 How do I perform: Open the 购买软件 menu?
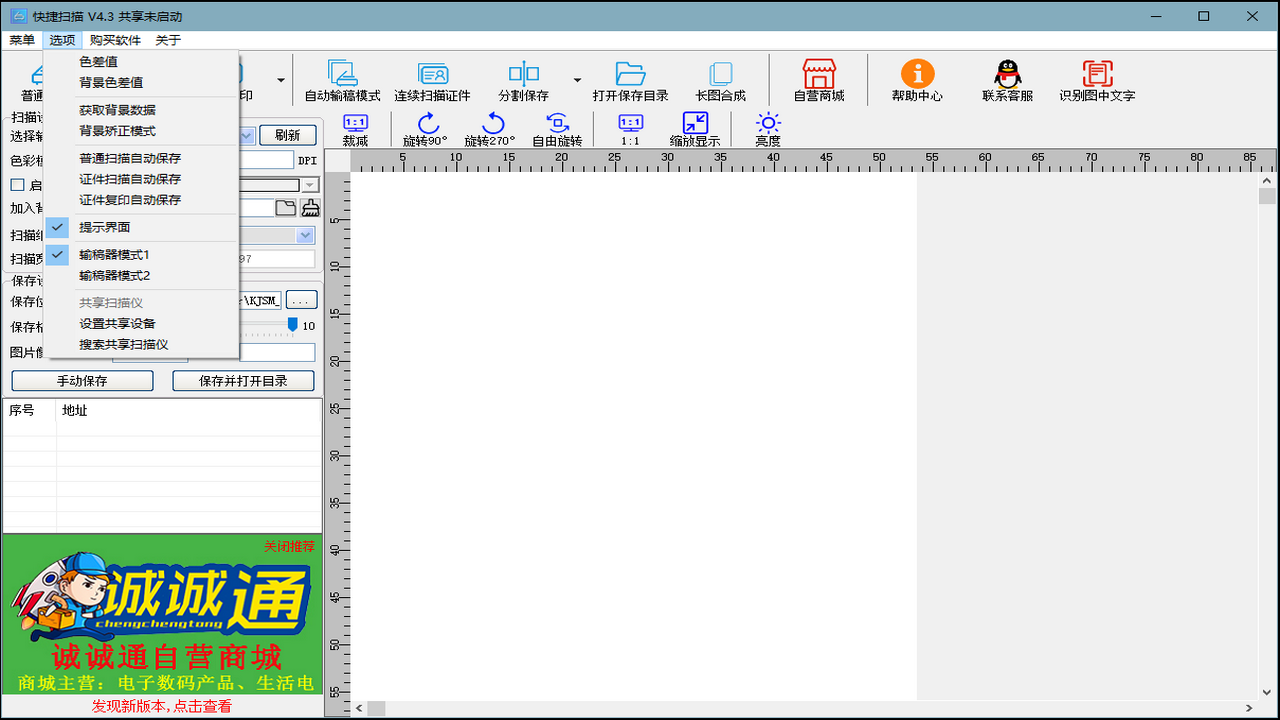coord(115,40)
